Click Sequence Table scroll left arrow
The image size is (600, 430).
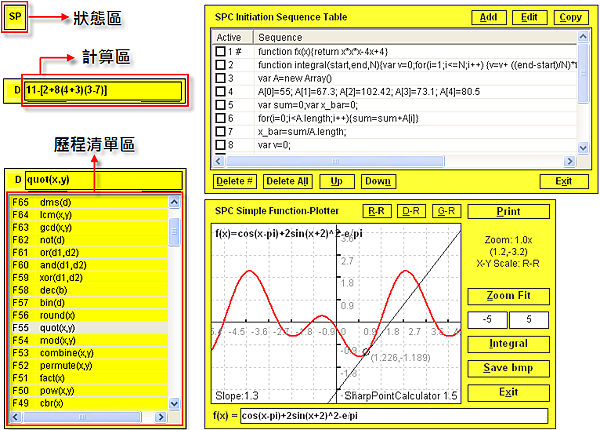pos(219,161)
